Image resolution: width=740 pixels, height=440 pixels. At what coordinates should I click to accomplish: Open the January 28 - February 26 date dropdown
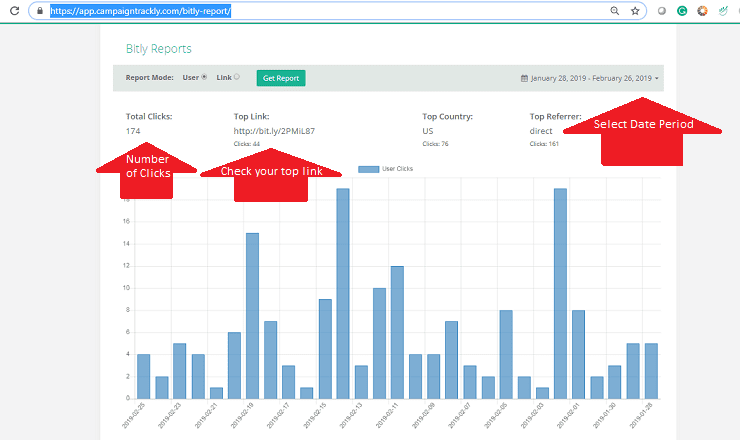coord(589,78)
